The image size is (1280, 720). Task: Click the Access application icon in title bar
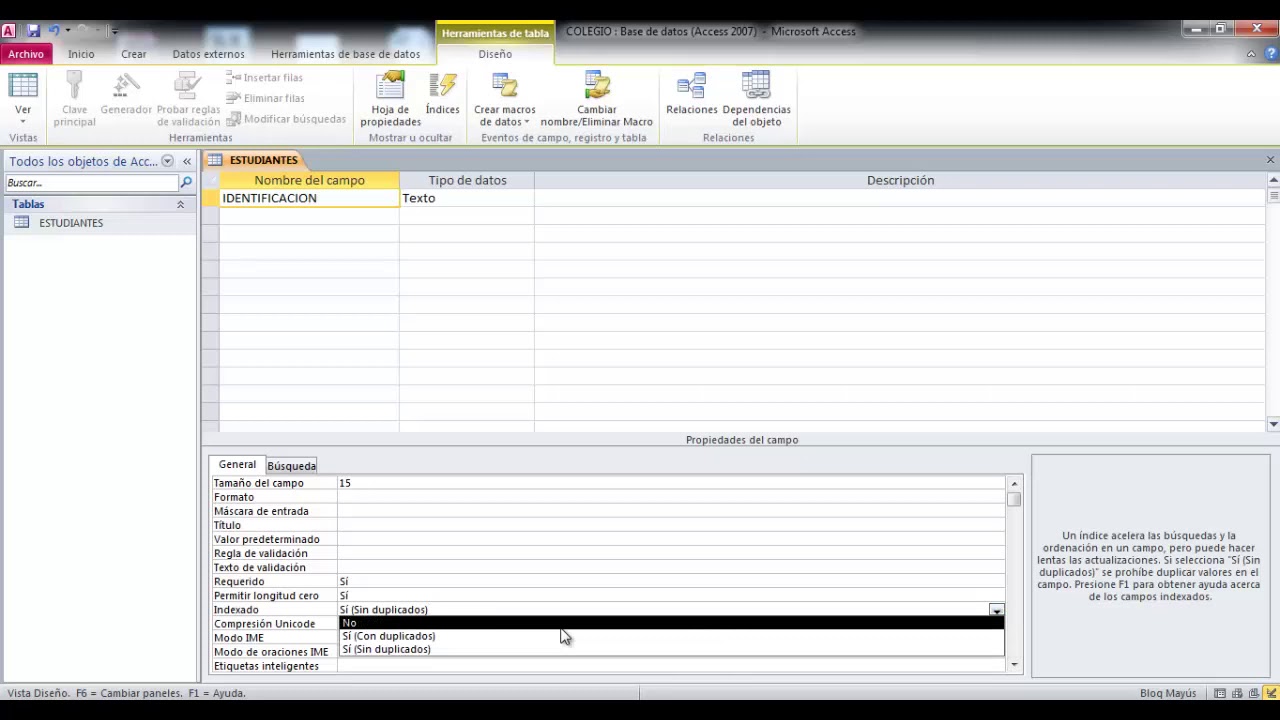point(9,31)
